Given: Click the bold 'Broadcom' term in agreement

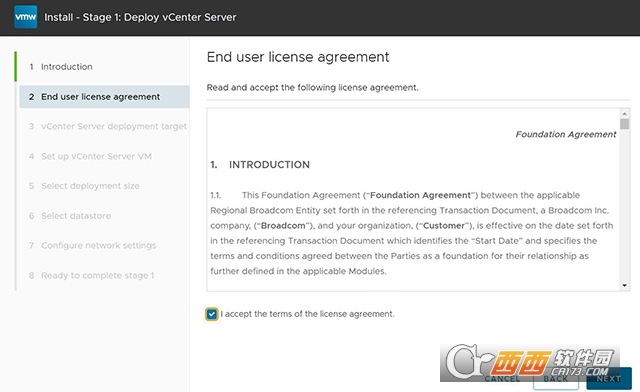Looking at the screenshot, I should 283,226.
